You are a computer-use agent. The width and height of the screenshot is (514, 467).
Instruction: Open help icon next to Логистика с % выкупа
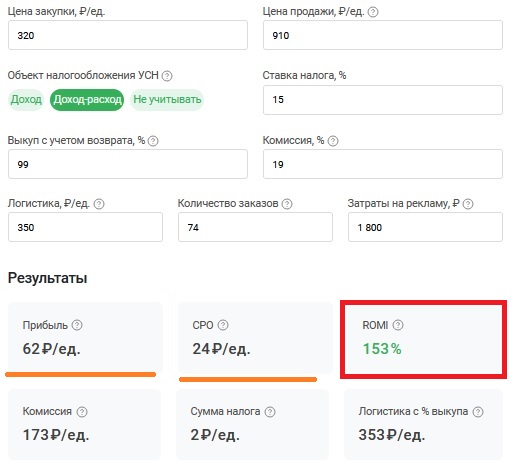click(x=478, y=412)
